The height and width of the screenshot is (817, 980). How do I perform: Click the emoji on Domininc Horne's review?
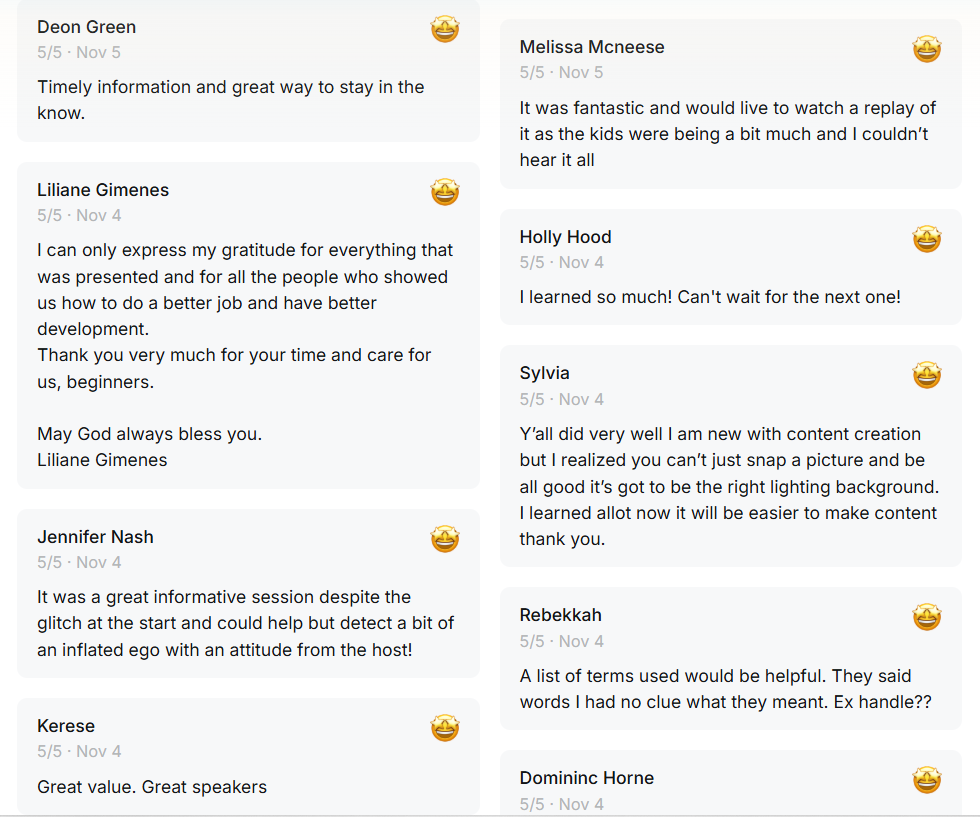(927, 780)
